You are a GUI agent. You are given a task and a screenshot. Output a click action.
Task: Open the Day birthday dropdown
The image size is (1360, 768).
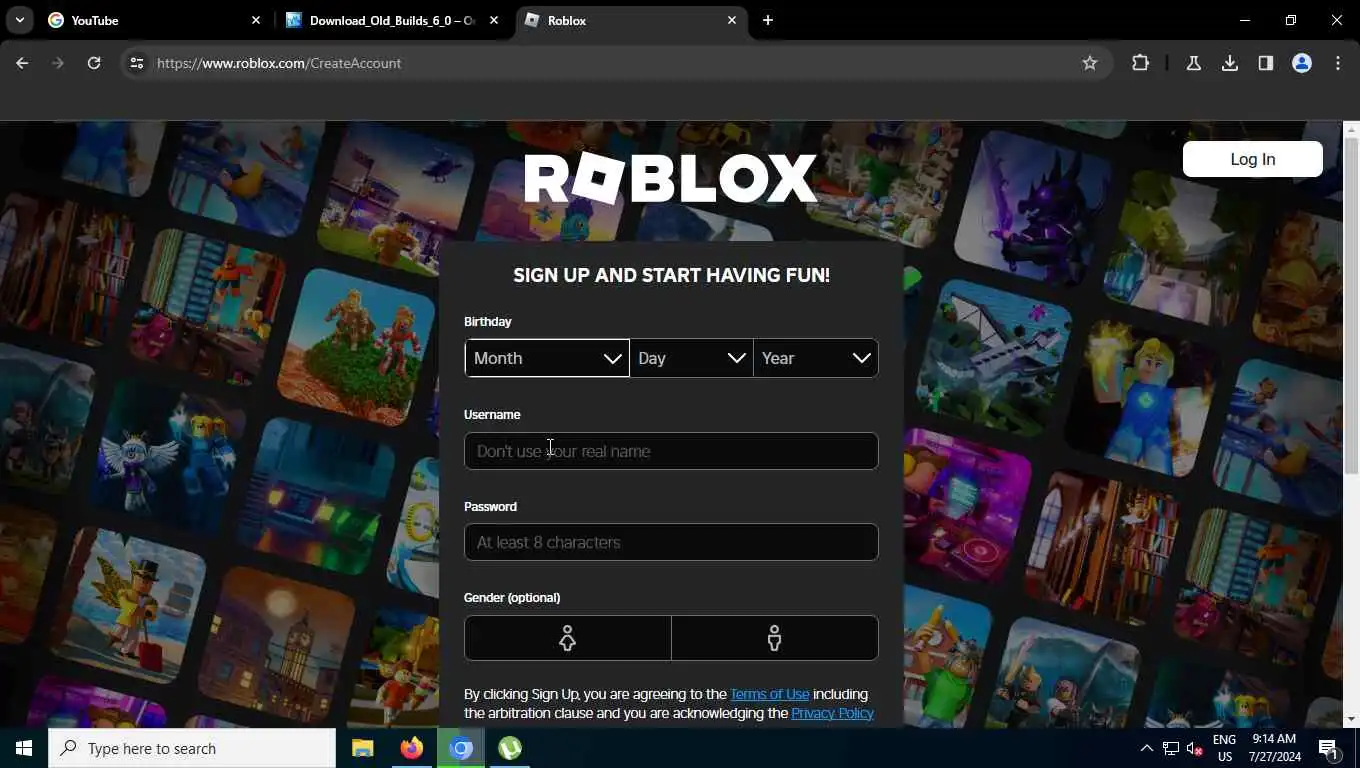point(691,358)
